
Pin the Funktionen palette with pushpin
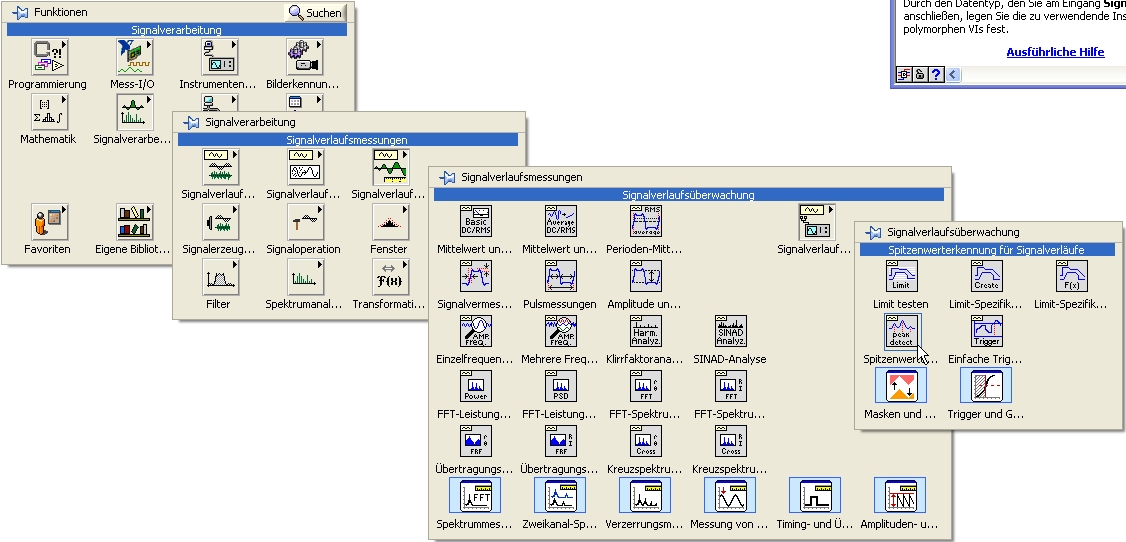tap(20, 12)
